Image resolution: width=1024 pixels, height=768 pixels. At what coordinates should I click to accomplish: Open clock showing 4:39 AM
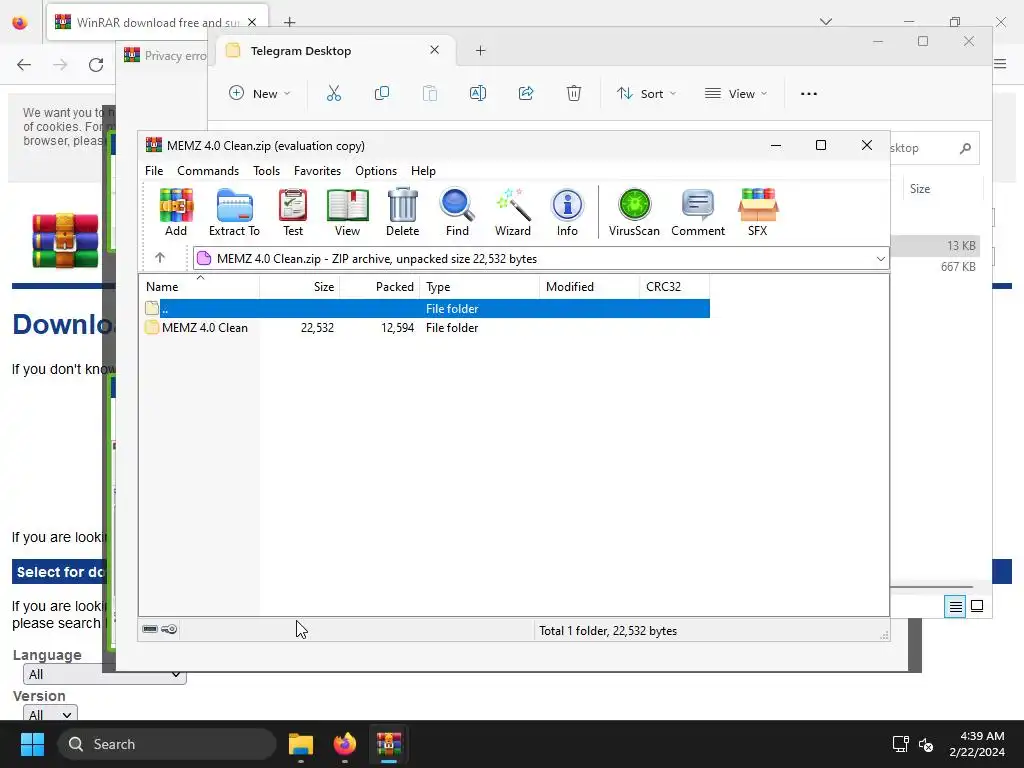(x=977, y=744)
